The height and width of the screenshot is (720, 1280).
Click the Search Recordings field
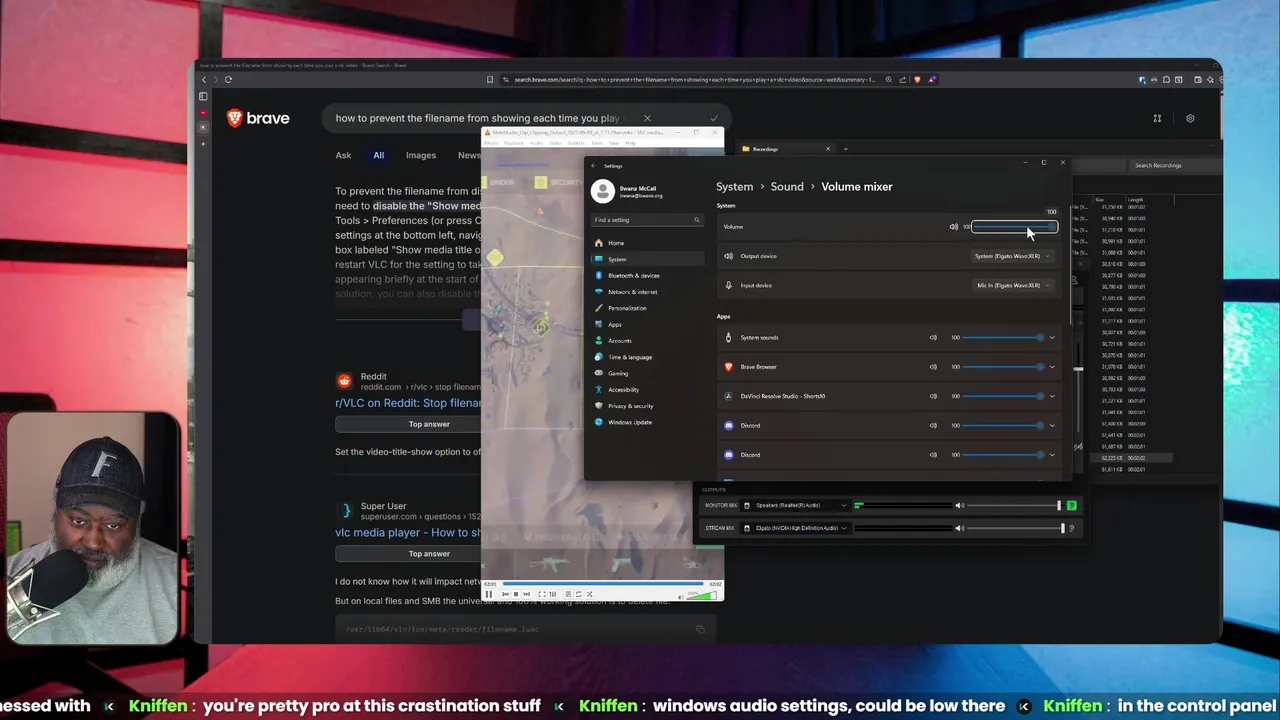coord(1174,165)
